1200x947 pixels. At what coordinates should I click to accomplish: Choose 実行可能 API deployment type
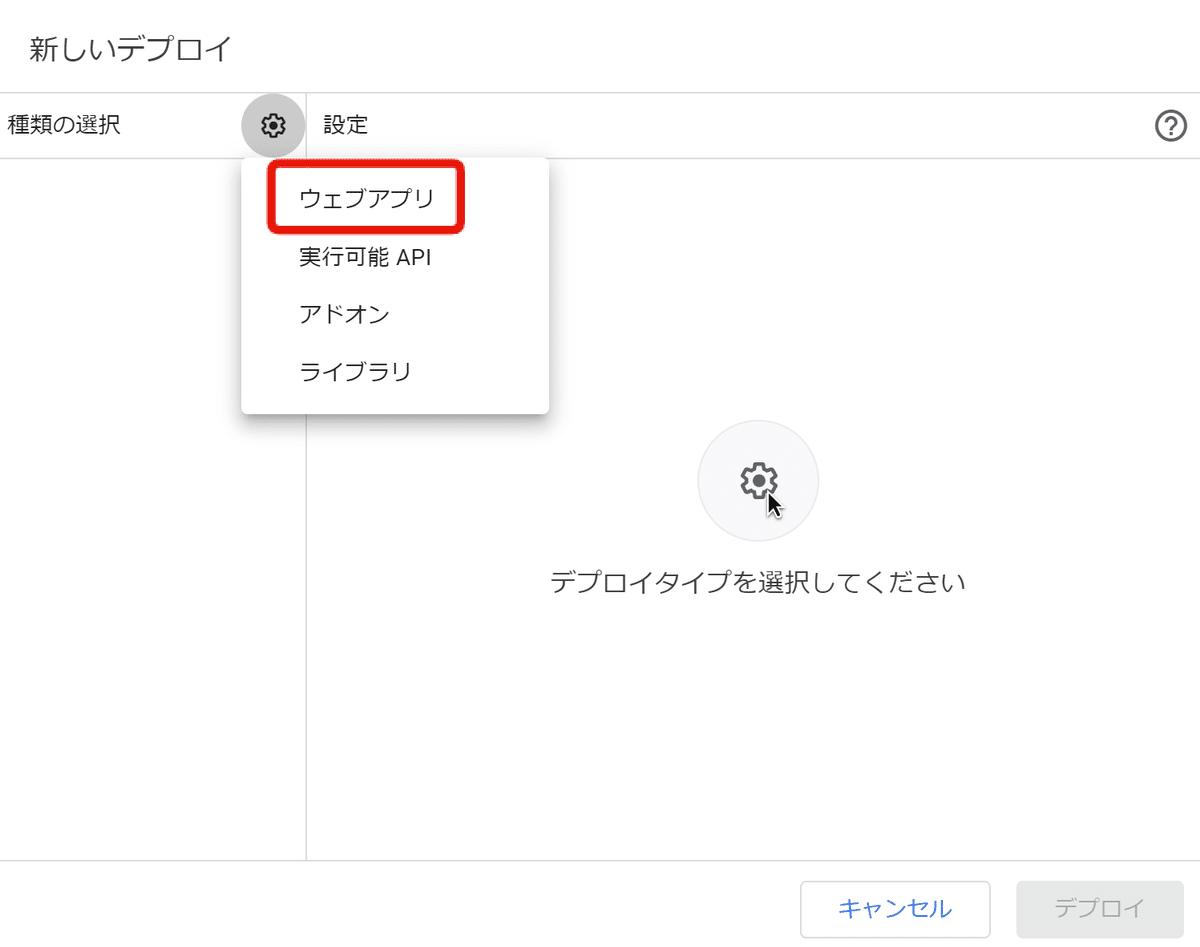pyautogui.click(x=394, y=257)
